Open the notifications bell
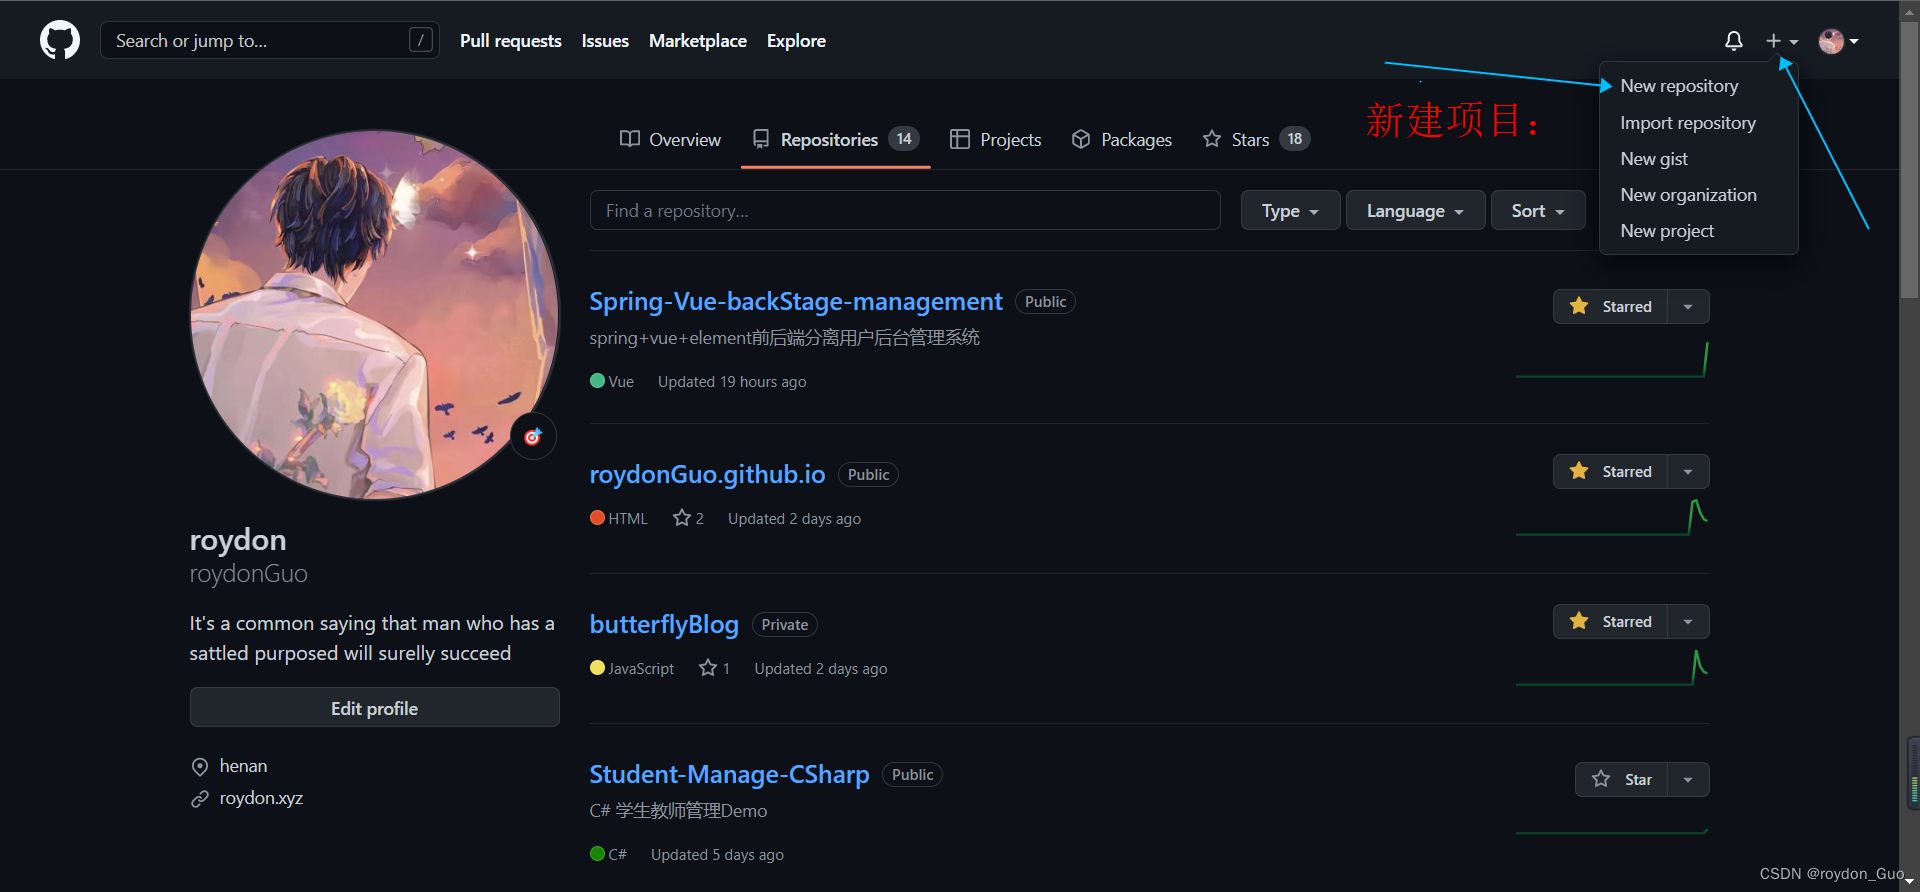1920x892 pixels. tap(1734, 41)
